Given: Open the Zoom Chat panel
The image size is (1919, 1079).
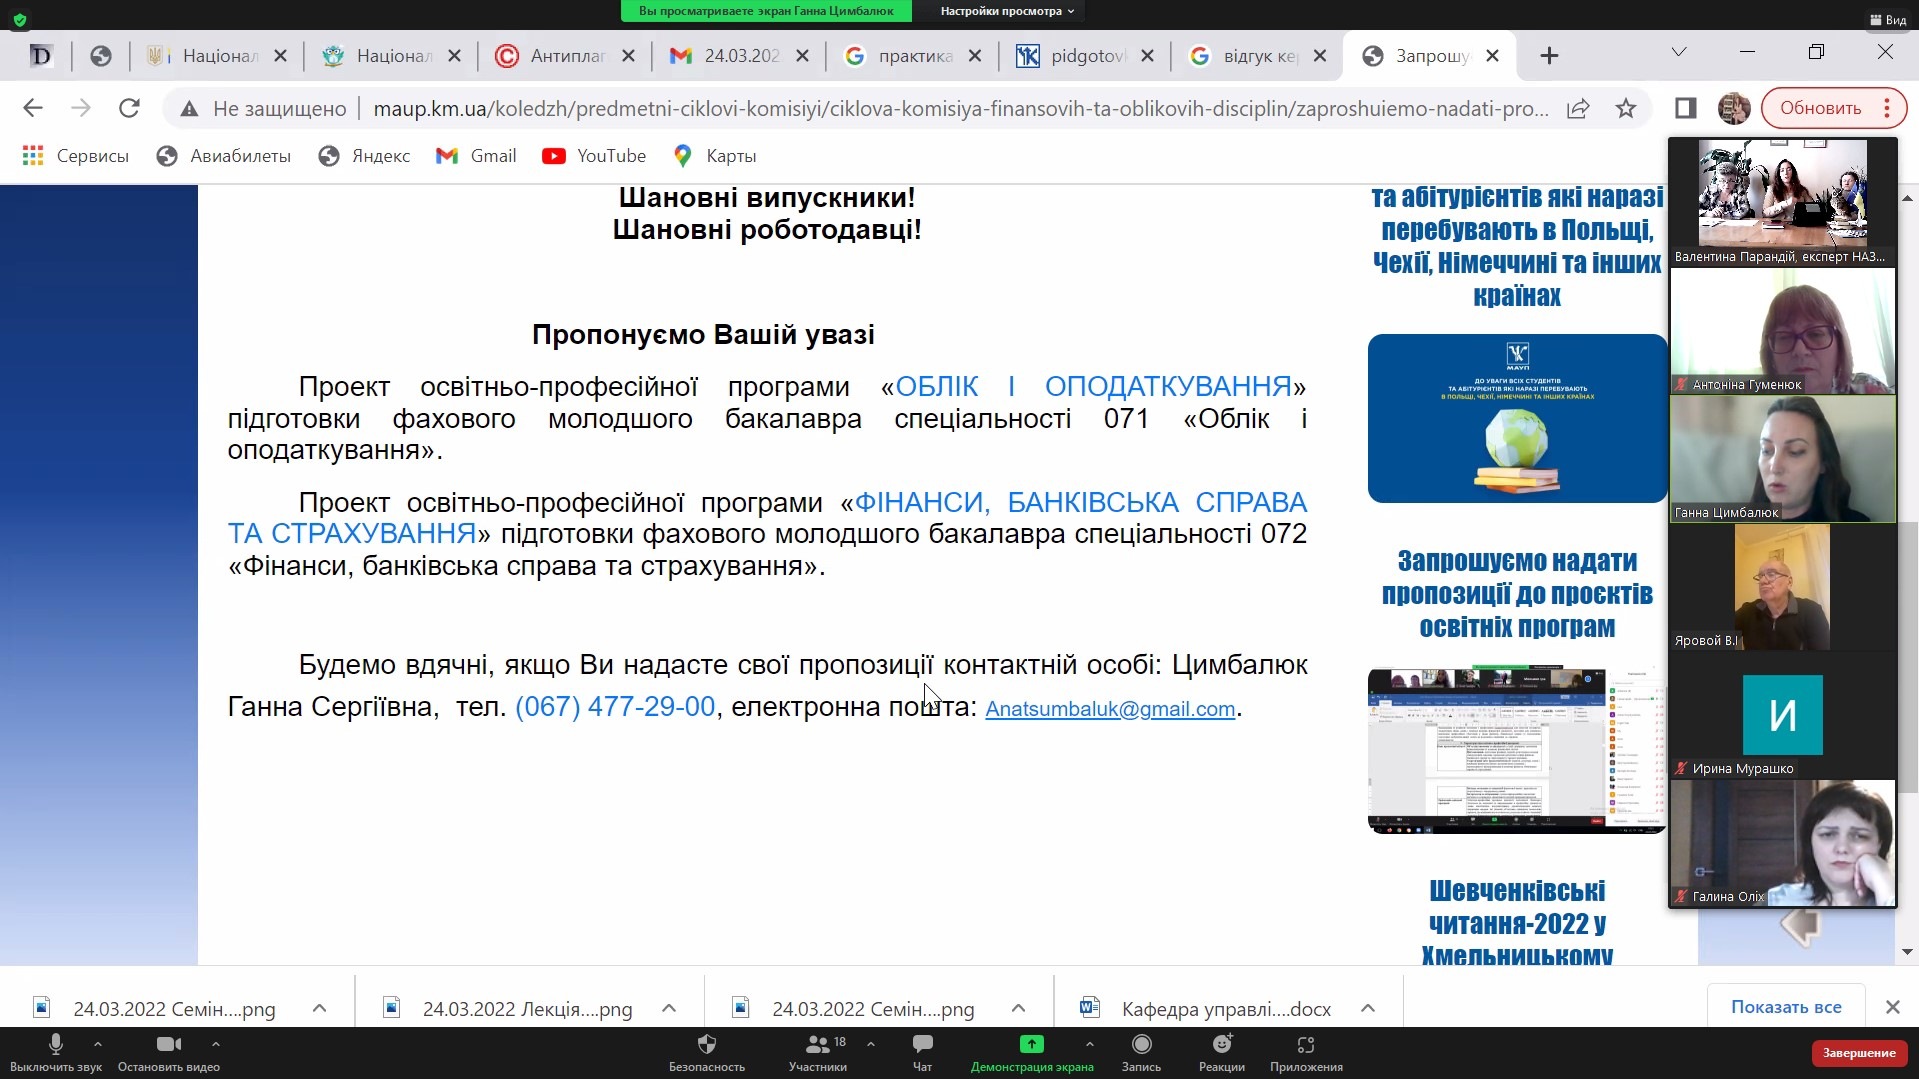Looking at the screenshot, I should pos(922,1052).
